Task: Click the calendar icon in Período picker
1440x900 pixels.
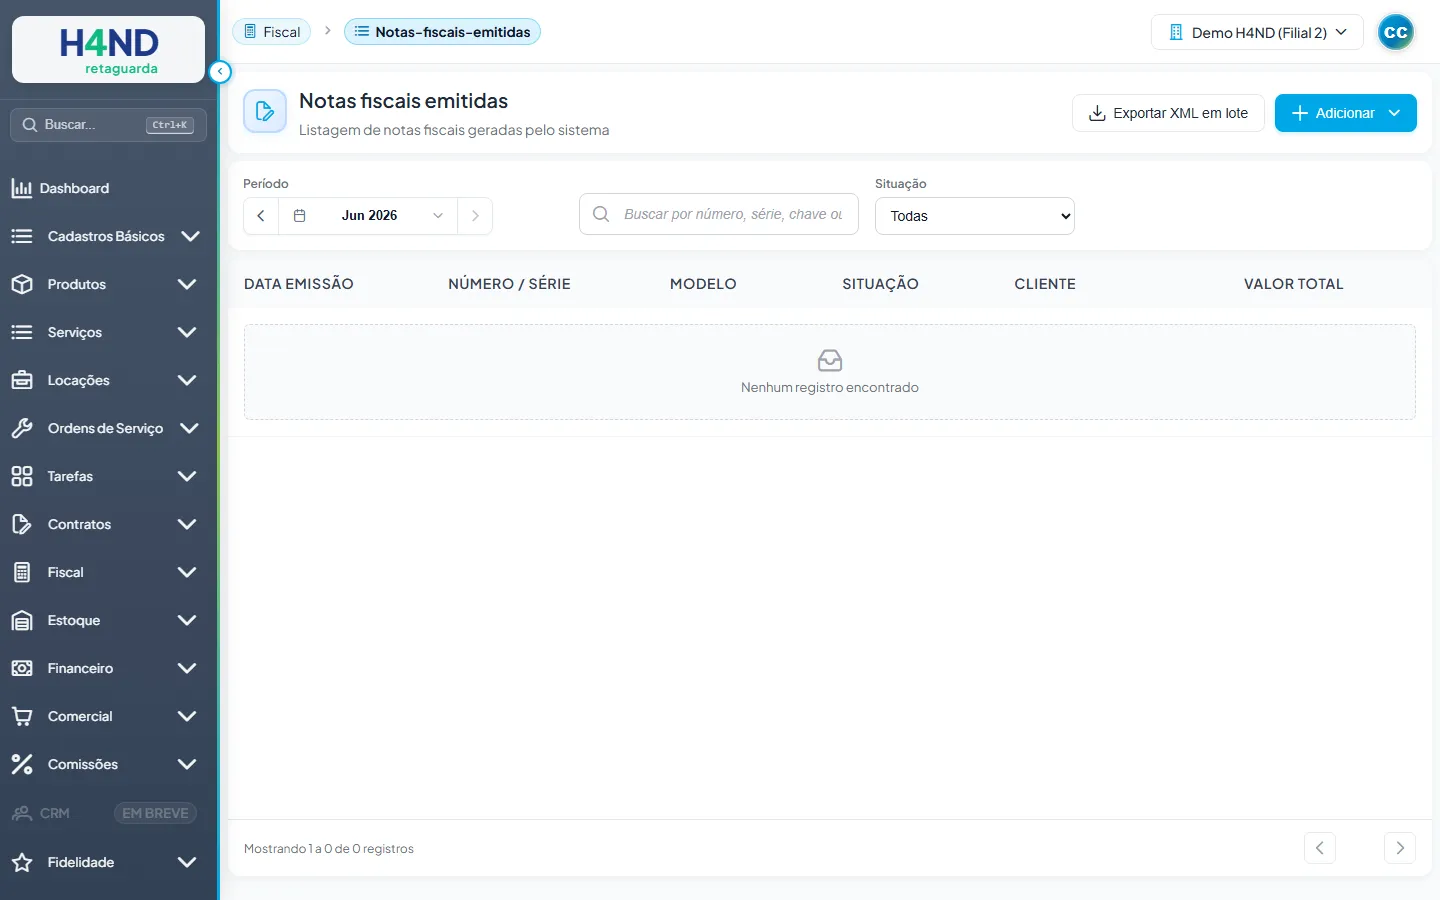Action: [299, 215]
